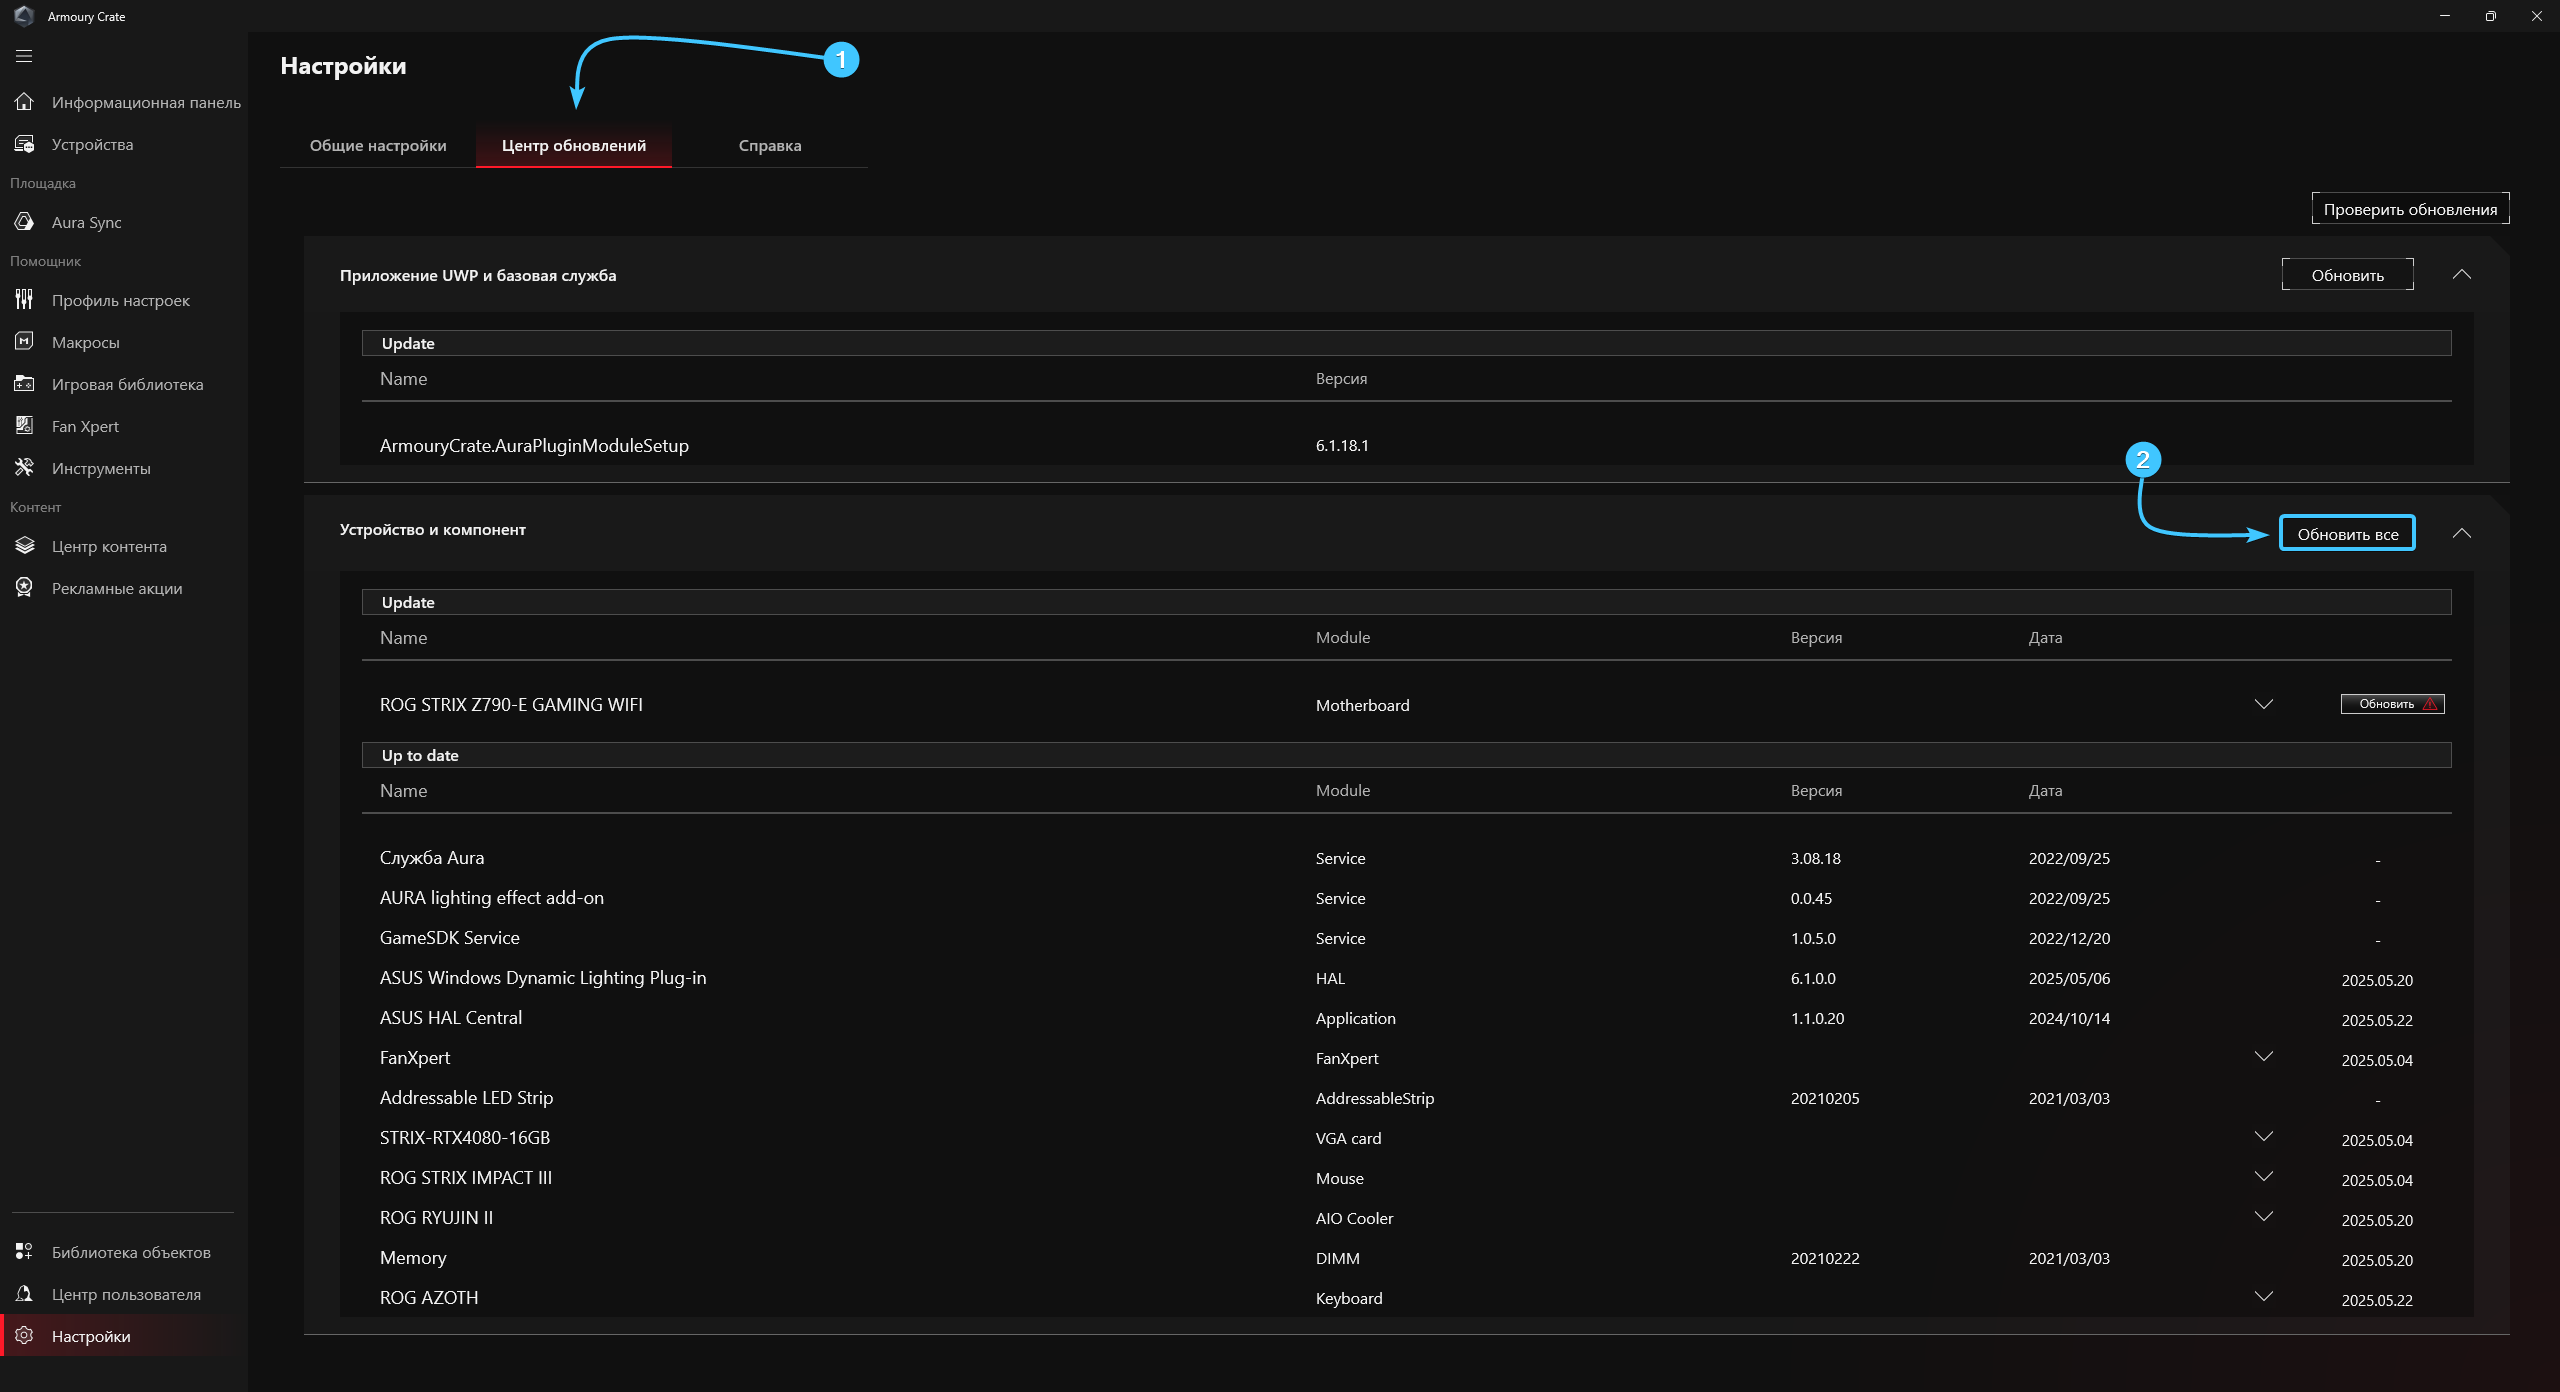This screenshot has width=2560, height=1392.
Task: Click the Инструменты wrench icon
Action: (x=24, y=468)
